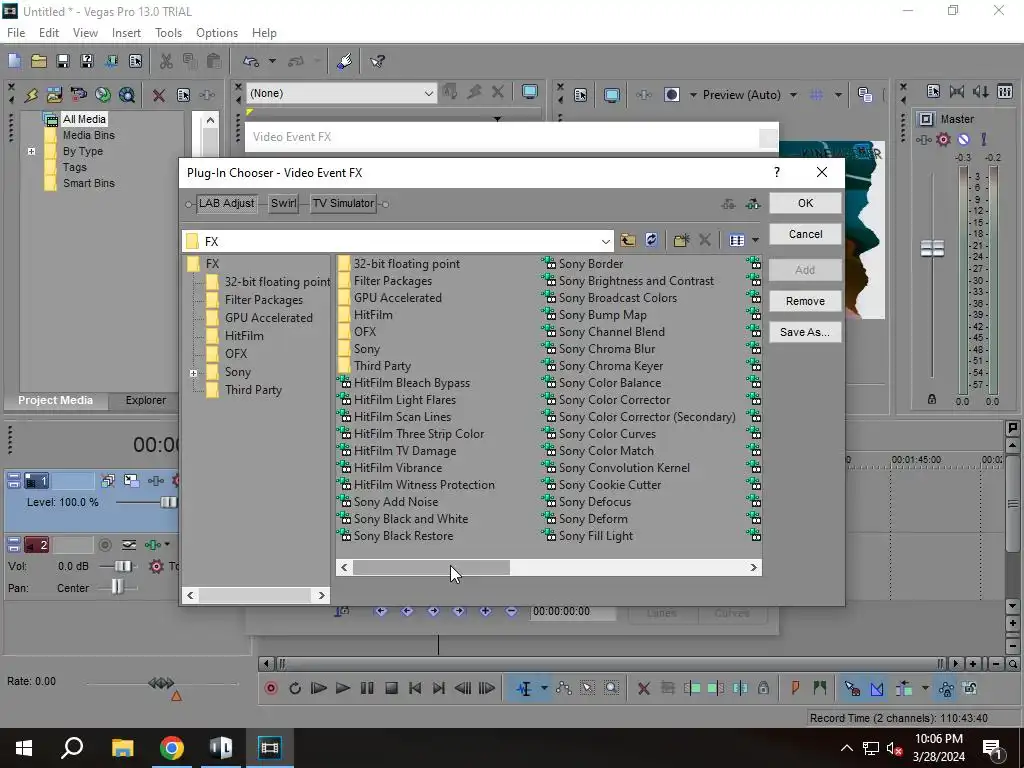The width and height of the screenshot is (1024, 768).
Task: Open the (None) preset dropdown
Action: click(x=428, y=93)
